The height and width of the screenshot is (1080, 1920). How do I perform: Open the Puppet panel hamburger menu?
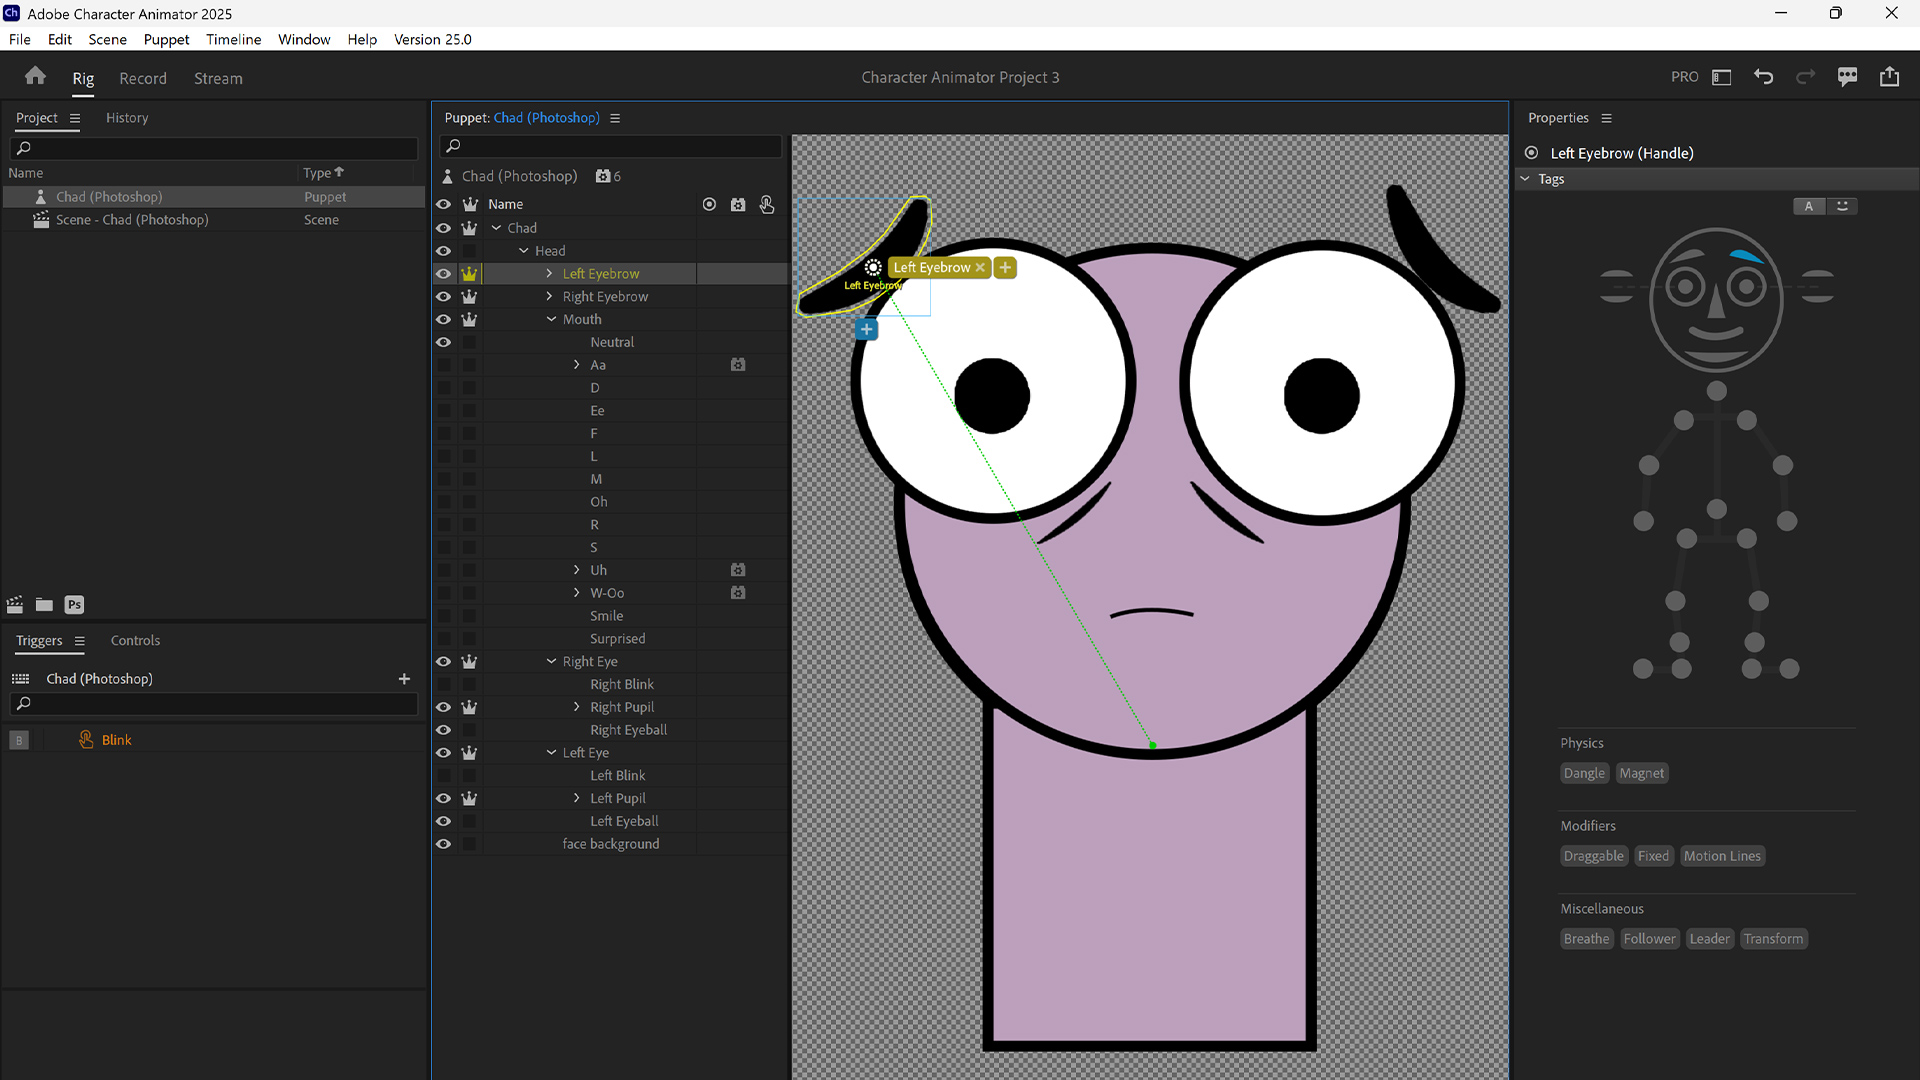pyautogui.click(x=615, y=118)
